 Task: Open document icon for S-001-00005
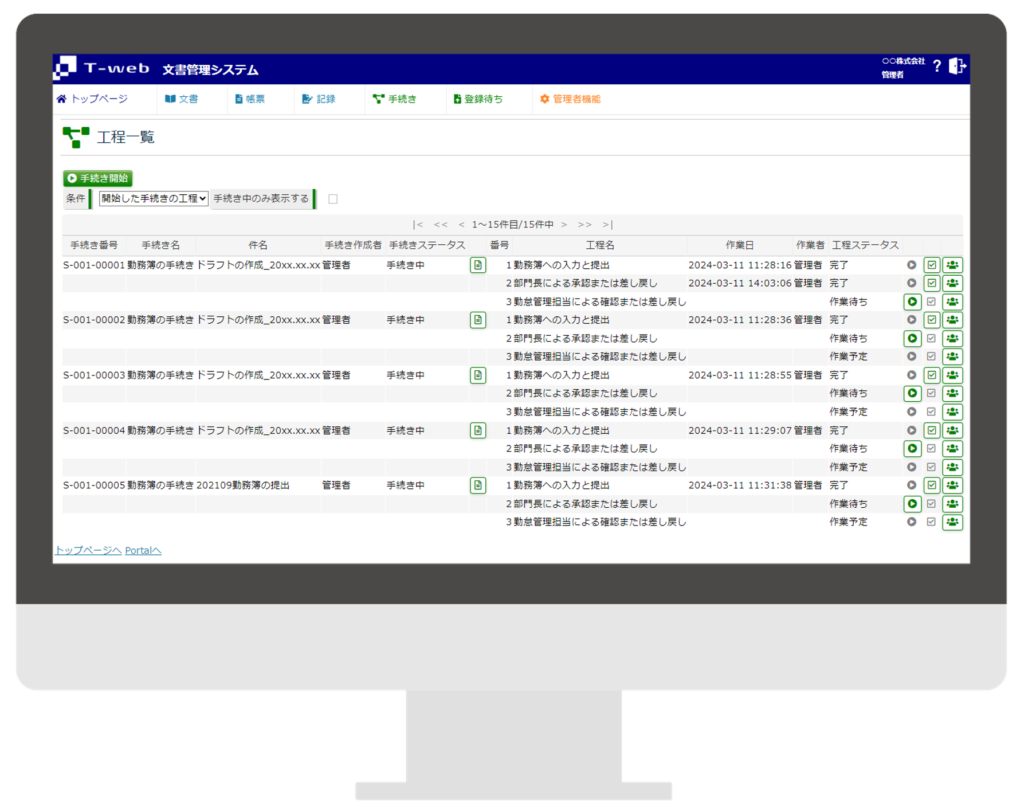(x=478, y=485)
